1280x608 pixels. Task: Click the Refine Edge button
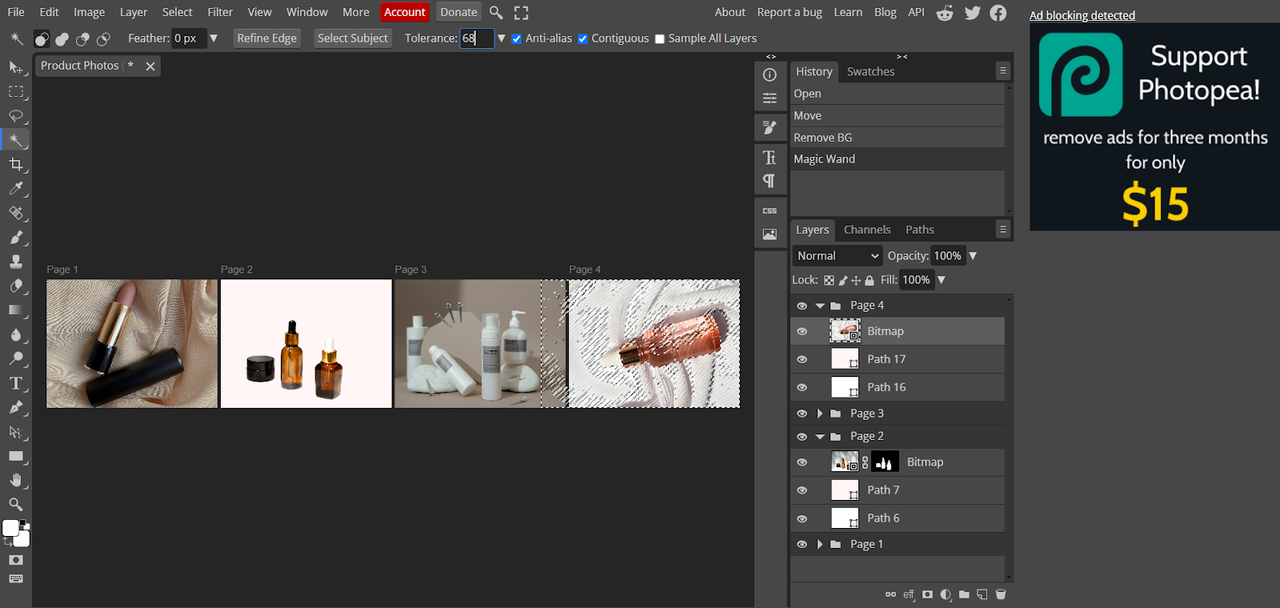[267, 38]
